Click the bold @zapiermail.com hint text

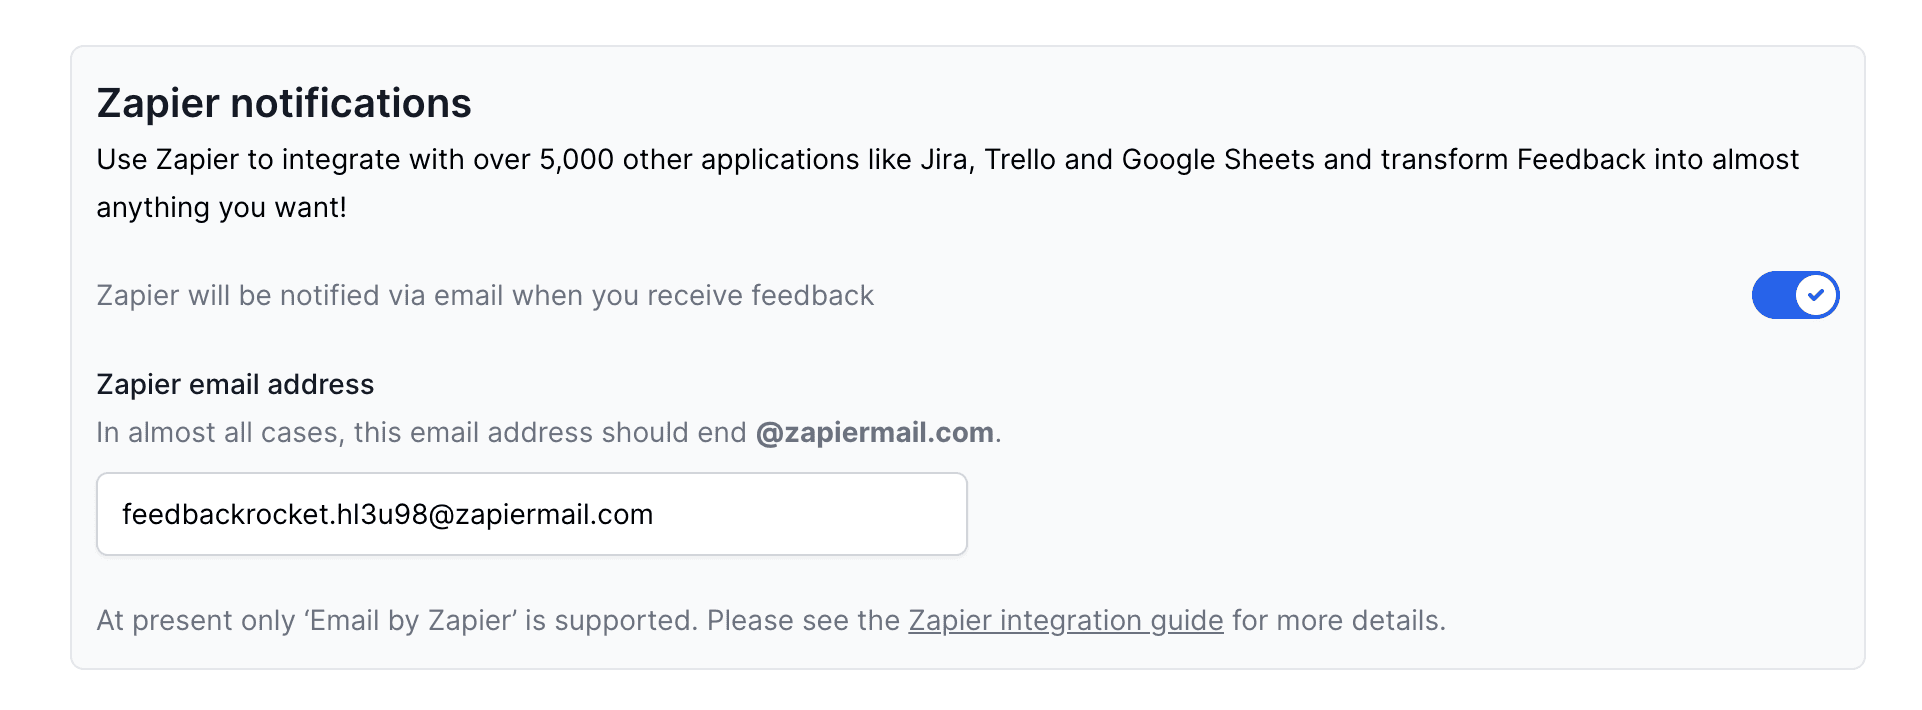pos(874,433)
